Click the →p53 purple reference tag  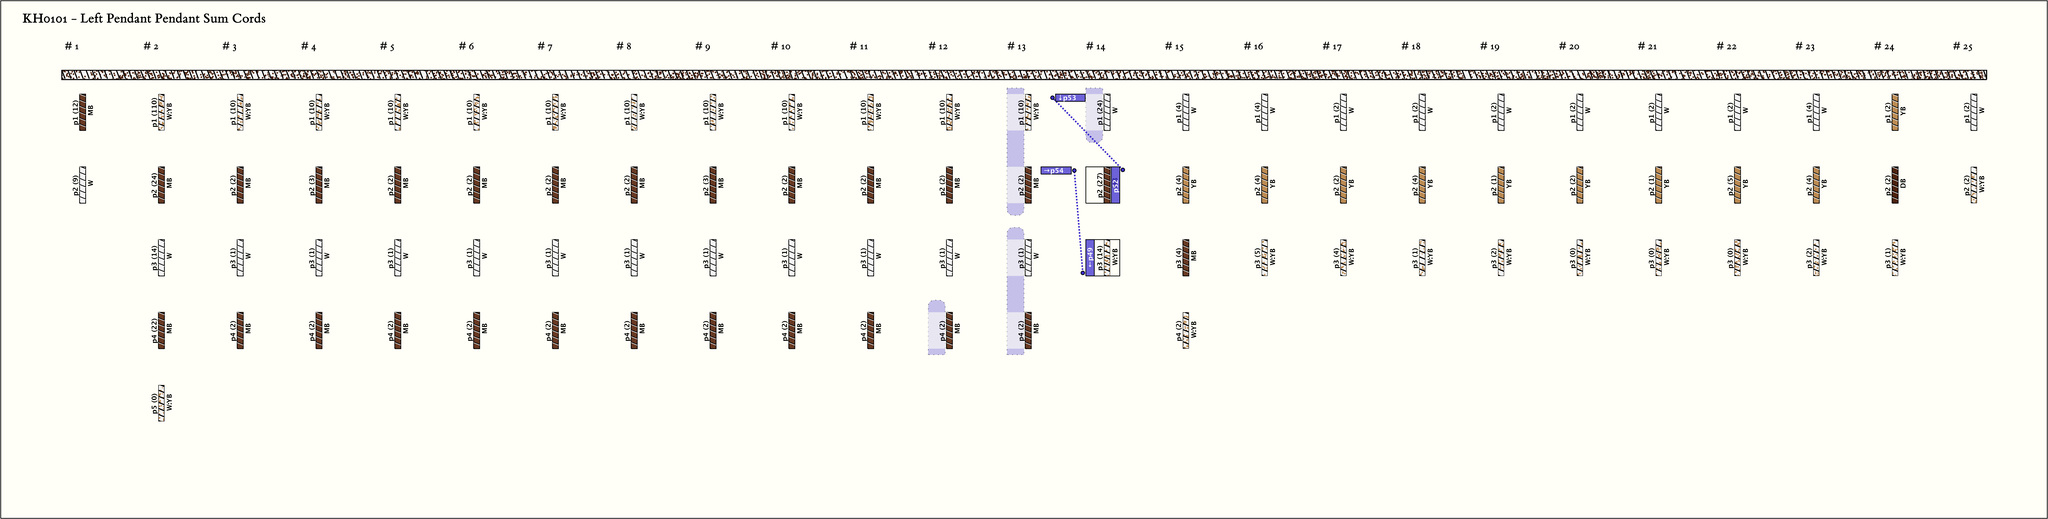[x=1069, y=98]
